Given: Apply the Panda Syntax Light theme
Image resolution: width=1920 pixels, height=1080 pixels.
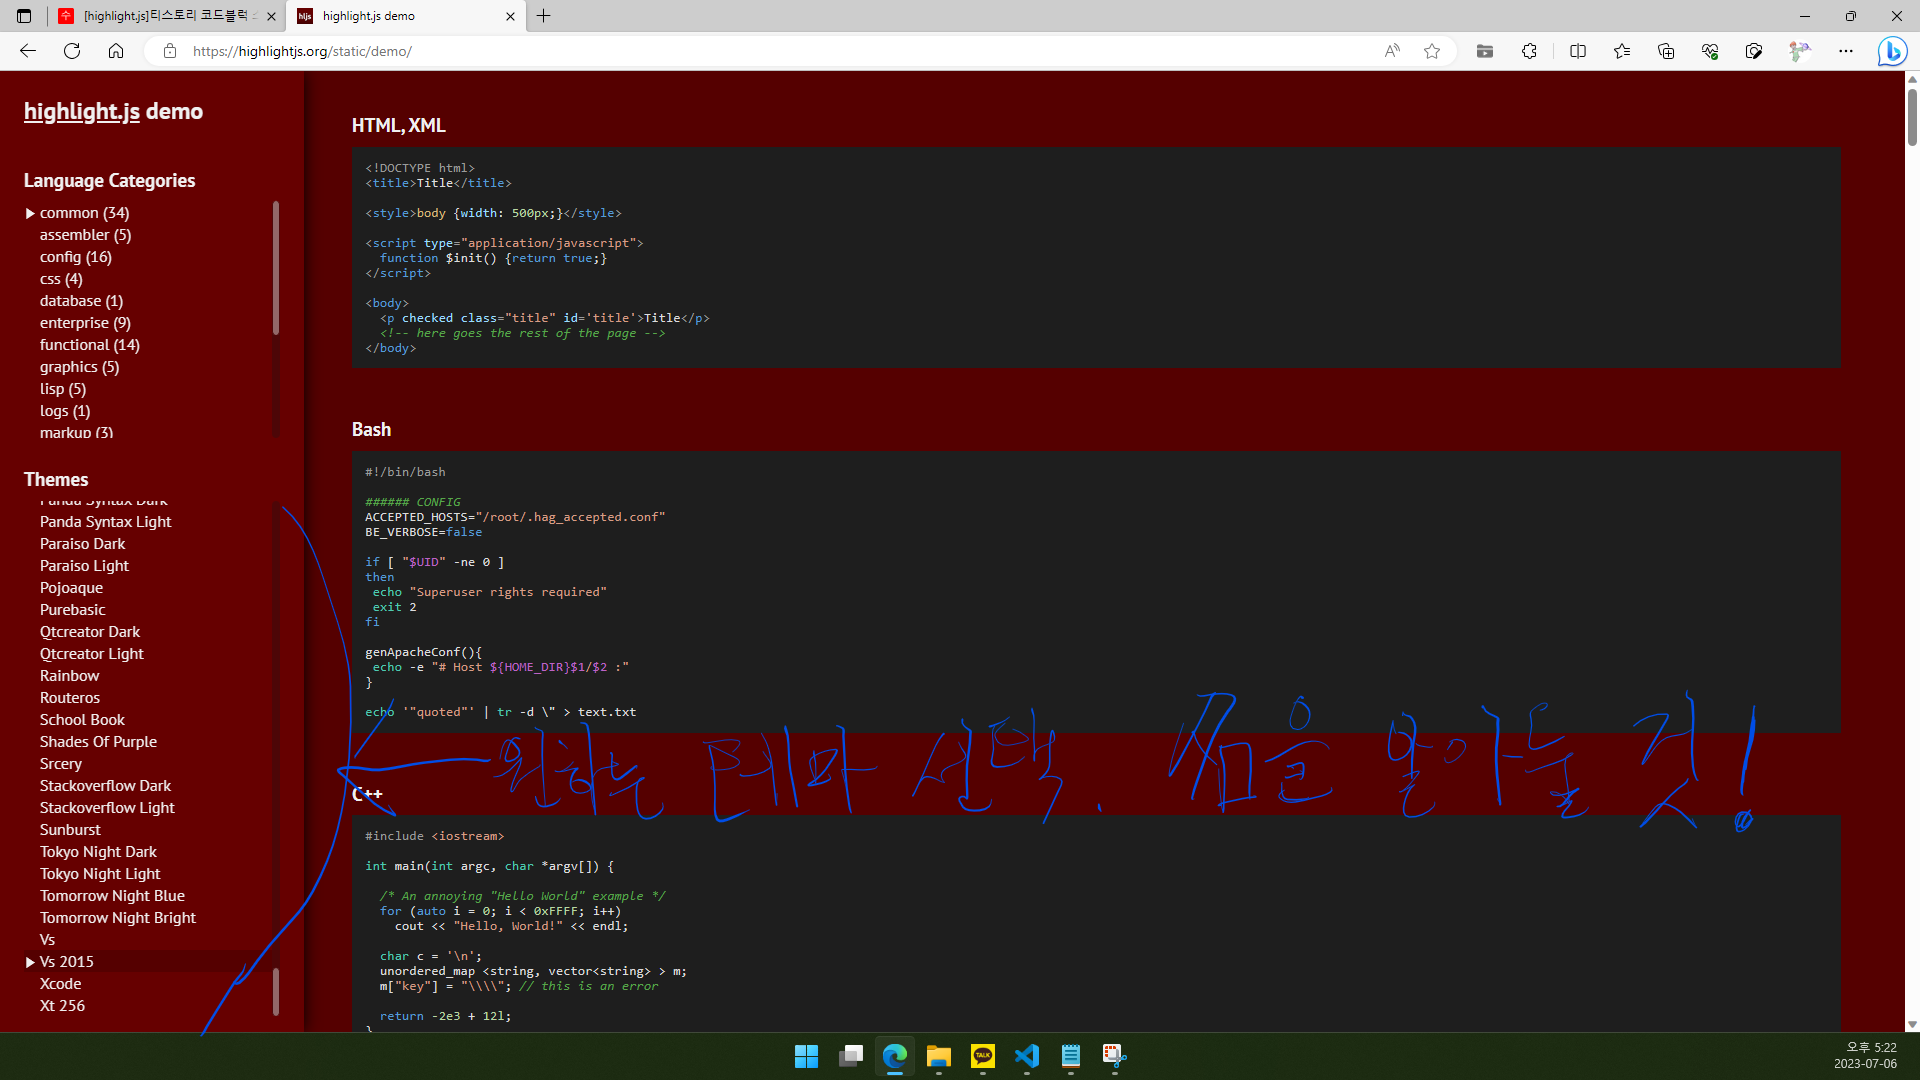Looking at the screenshot, I should [105, 522].
